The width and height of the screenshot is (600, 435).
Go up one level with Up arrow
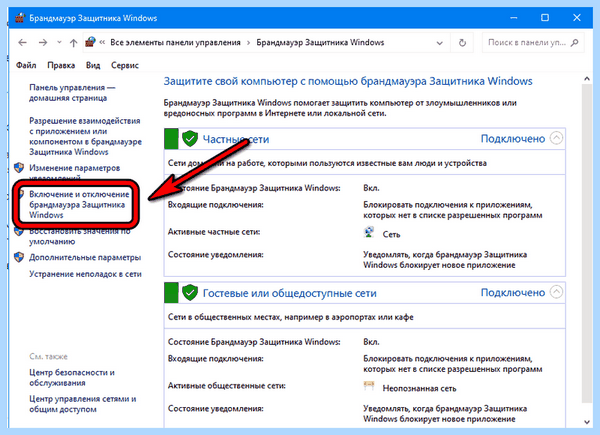[73, 43]
